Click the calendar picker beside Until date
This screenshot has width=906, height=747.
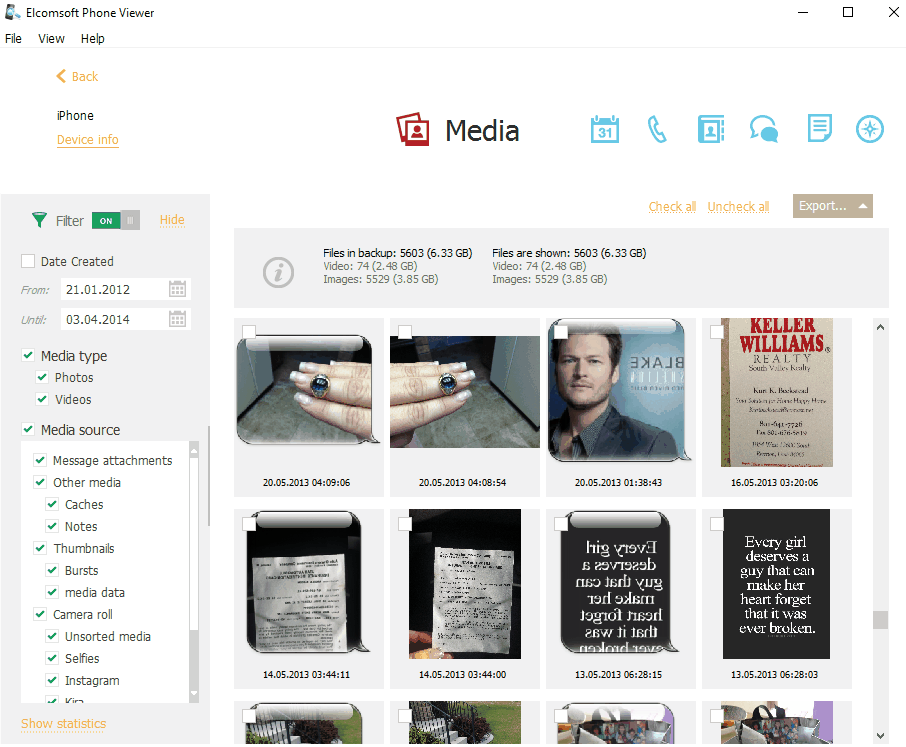(x=178, y=319)
